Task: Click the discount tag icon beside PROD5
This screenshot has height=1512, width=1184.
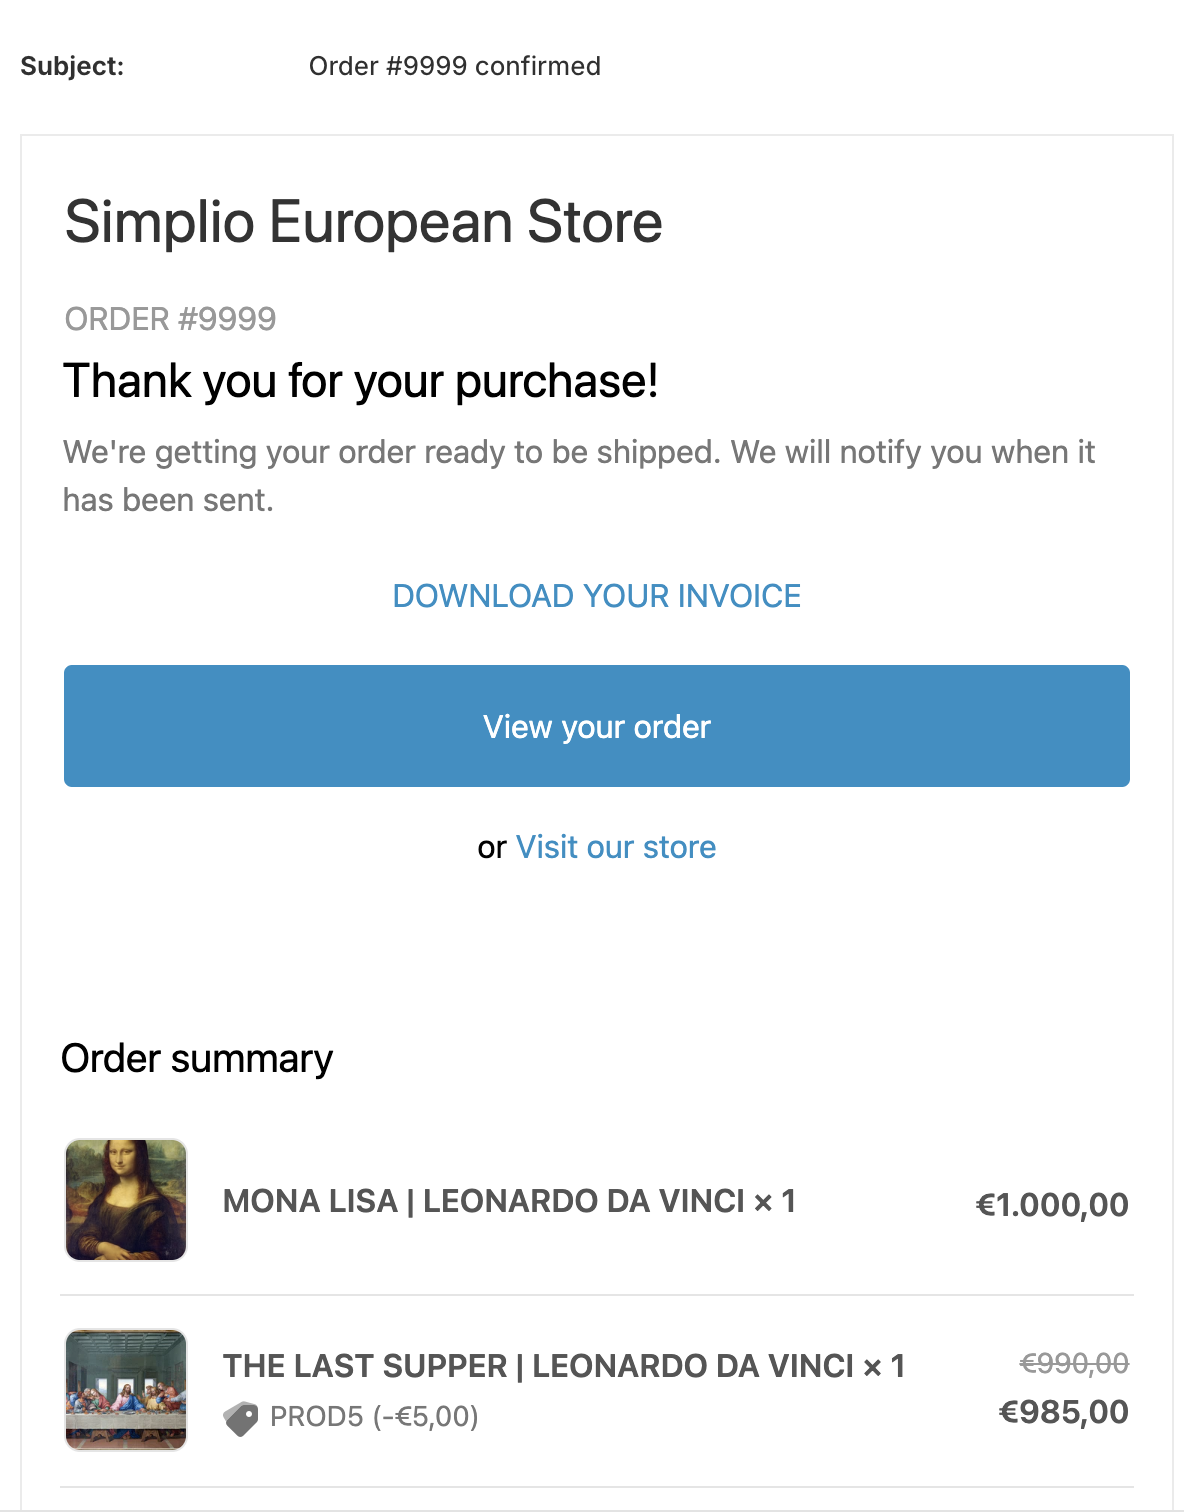Action: 241,1418
